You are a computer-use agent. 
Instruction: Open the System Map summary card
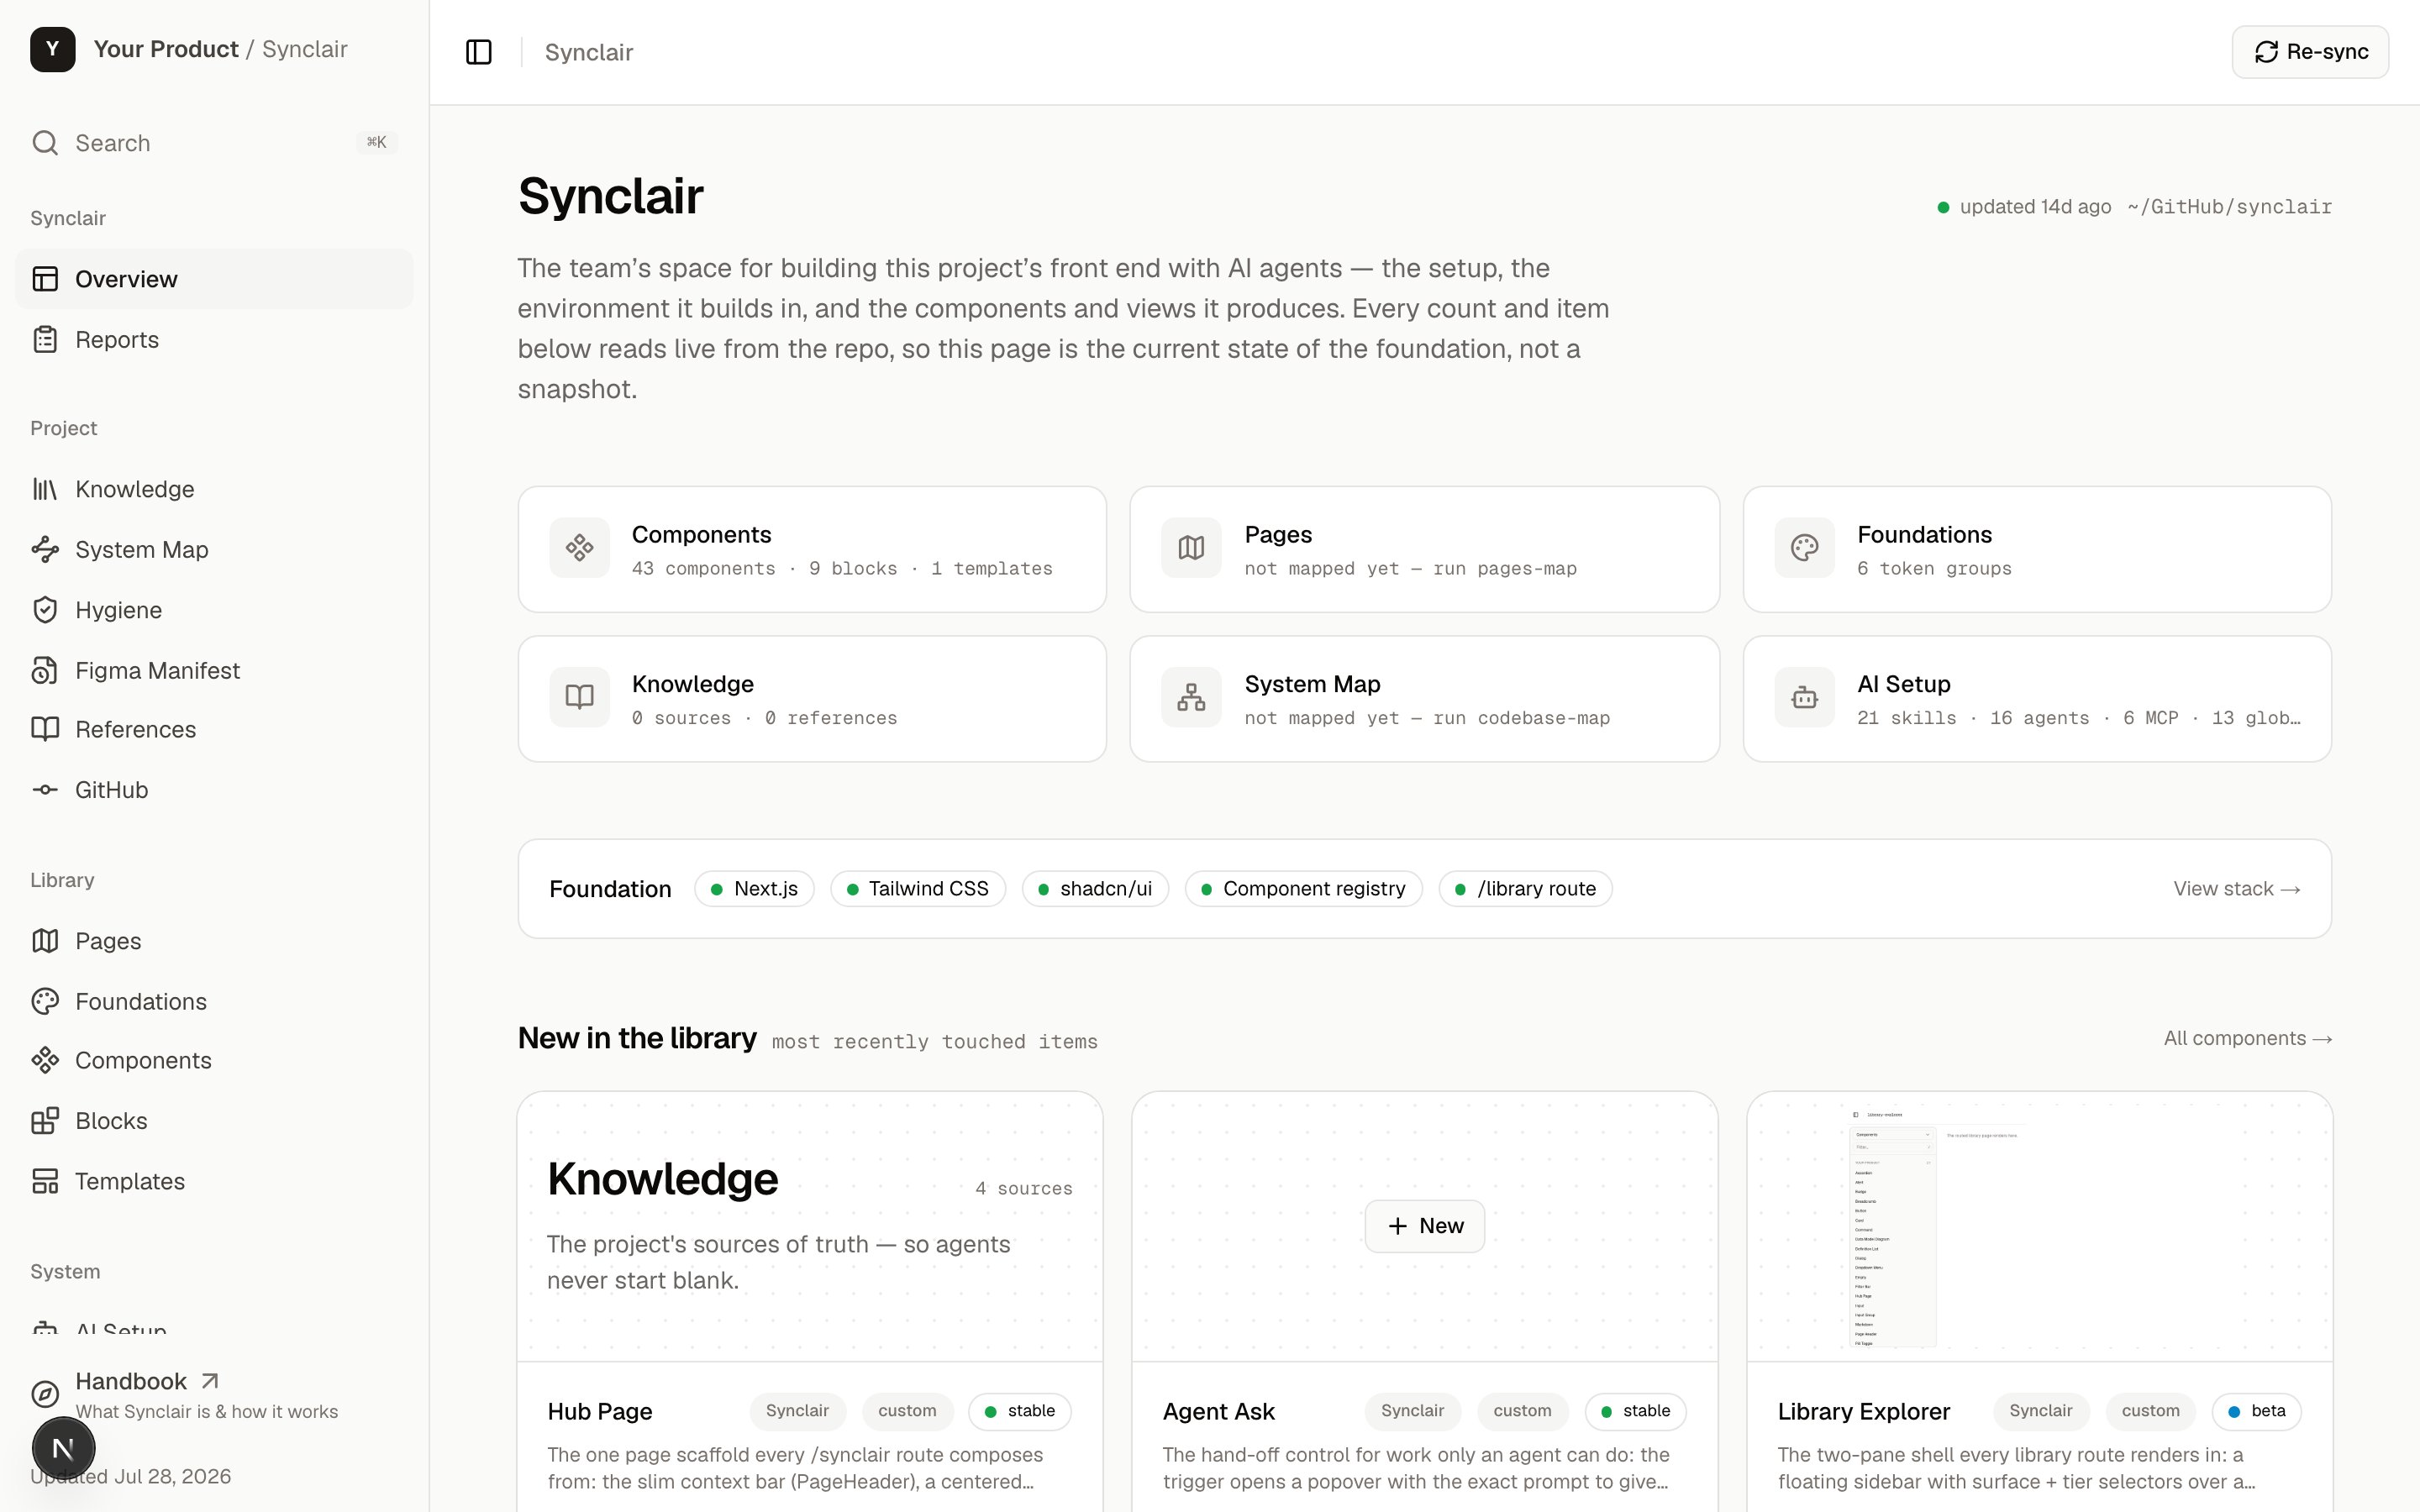tap(1424, 699)
